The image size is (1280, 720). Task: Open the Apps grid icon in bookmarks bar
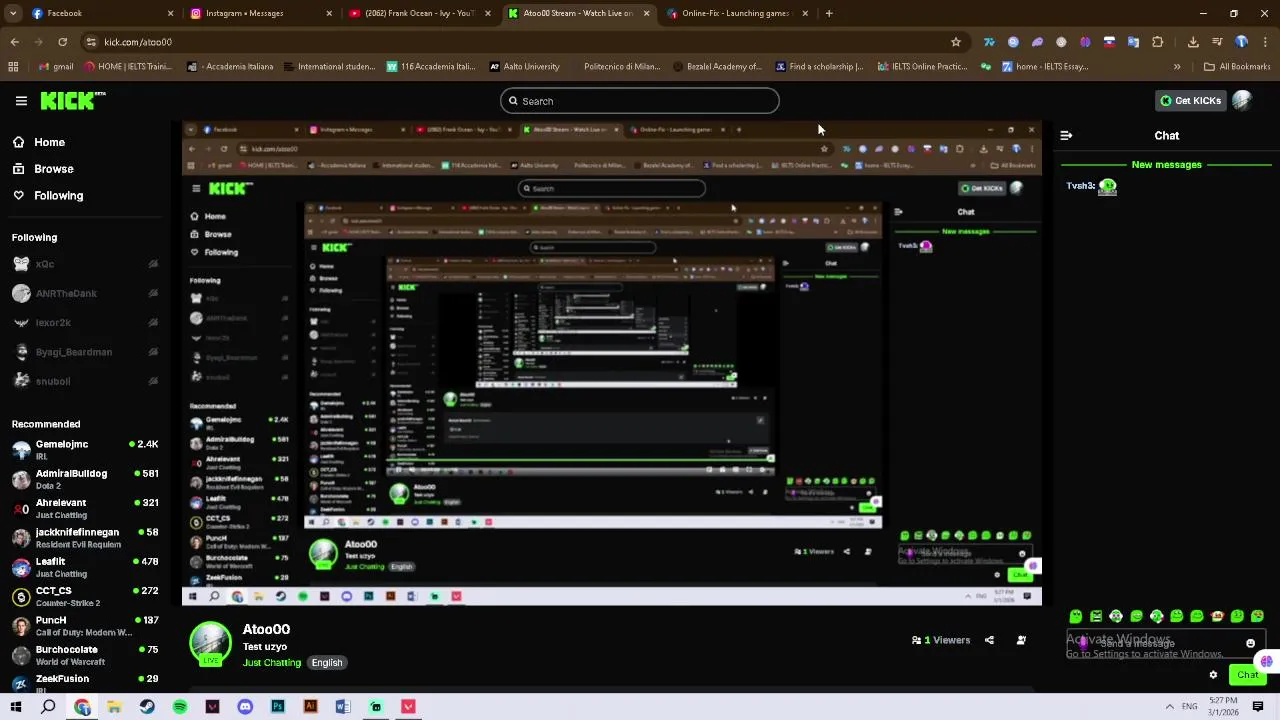pos(13,67)
